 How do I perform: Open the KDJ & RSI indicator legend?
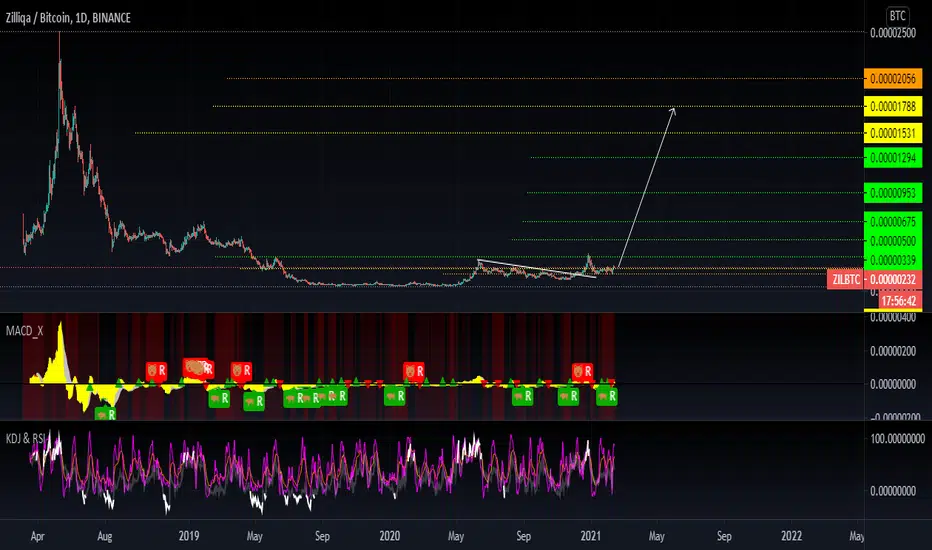click(25, 438)
